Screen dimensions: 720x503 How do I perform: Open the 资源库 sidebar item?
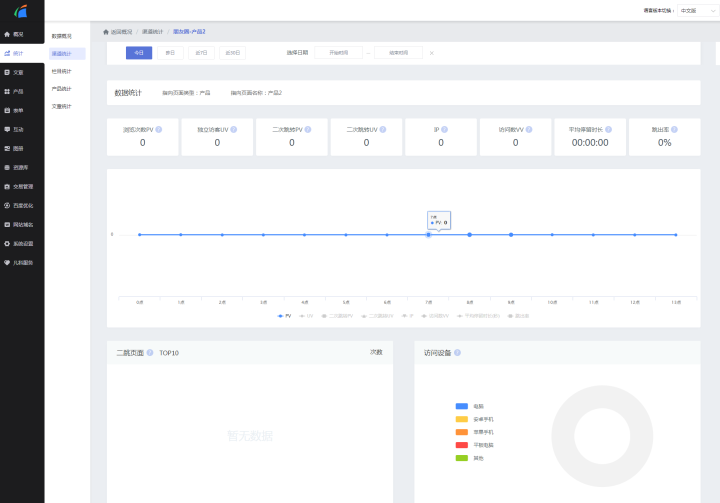click(x=22, y=168)
